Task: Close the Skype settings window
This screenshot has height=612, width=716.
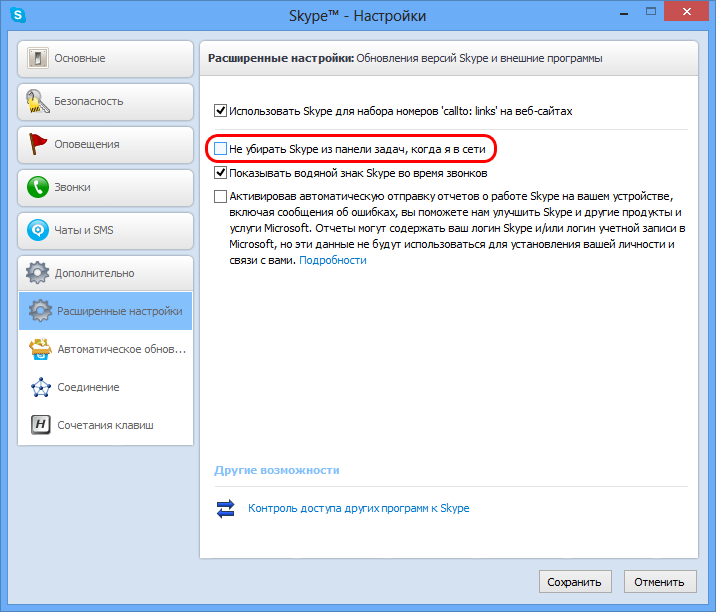Action: pyautogui.click(x=686, y=12)
